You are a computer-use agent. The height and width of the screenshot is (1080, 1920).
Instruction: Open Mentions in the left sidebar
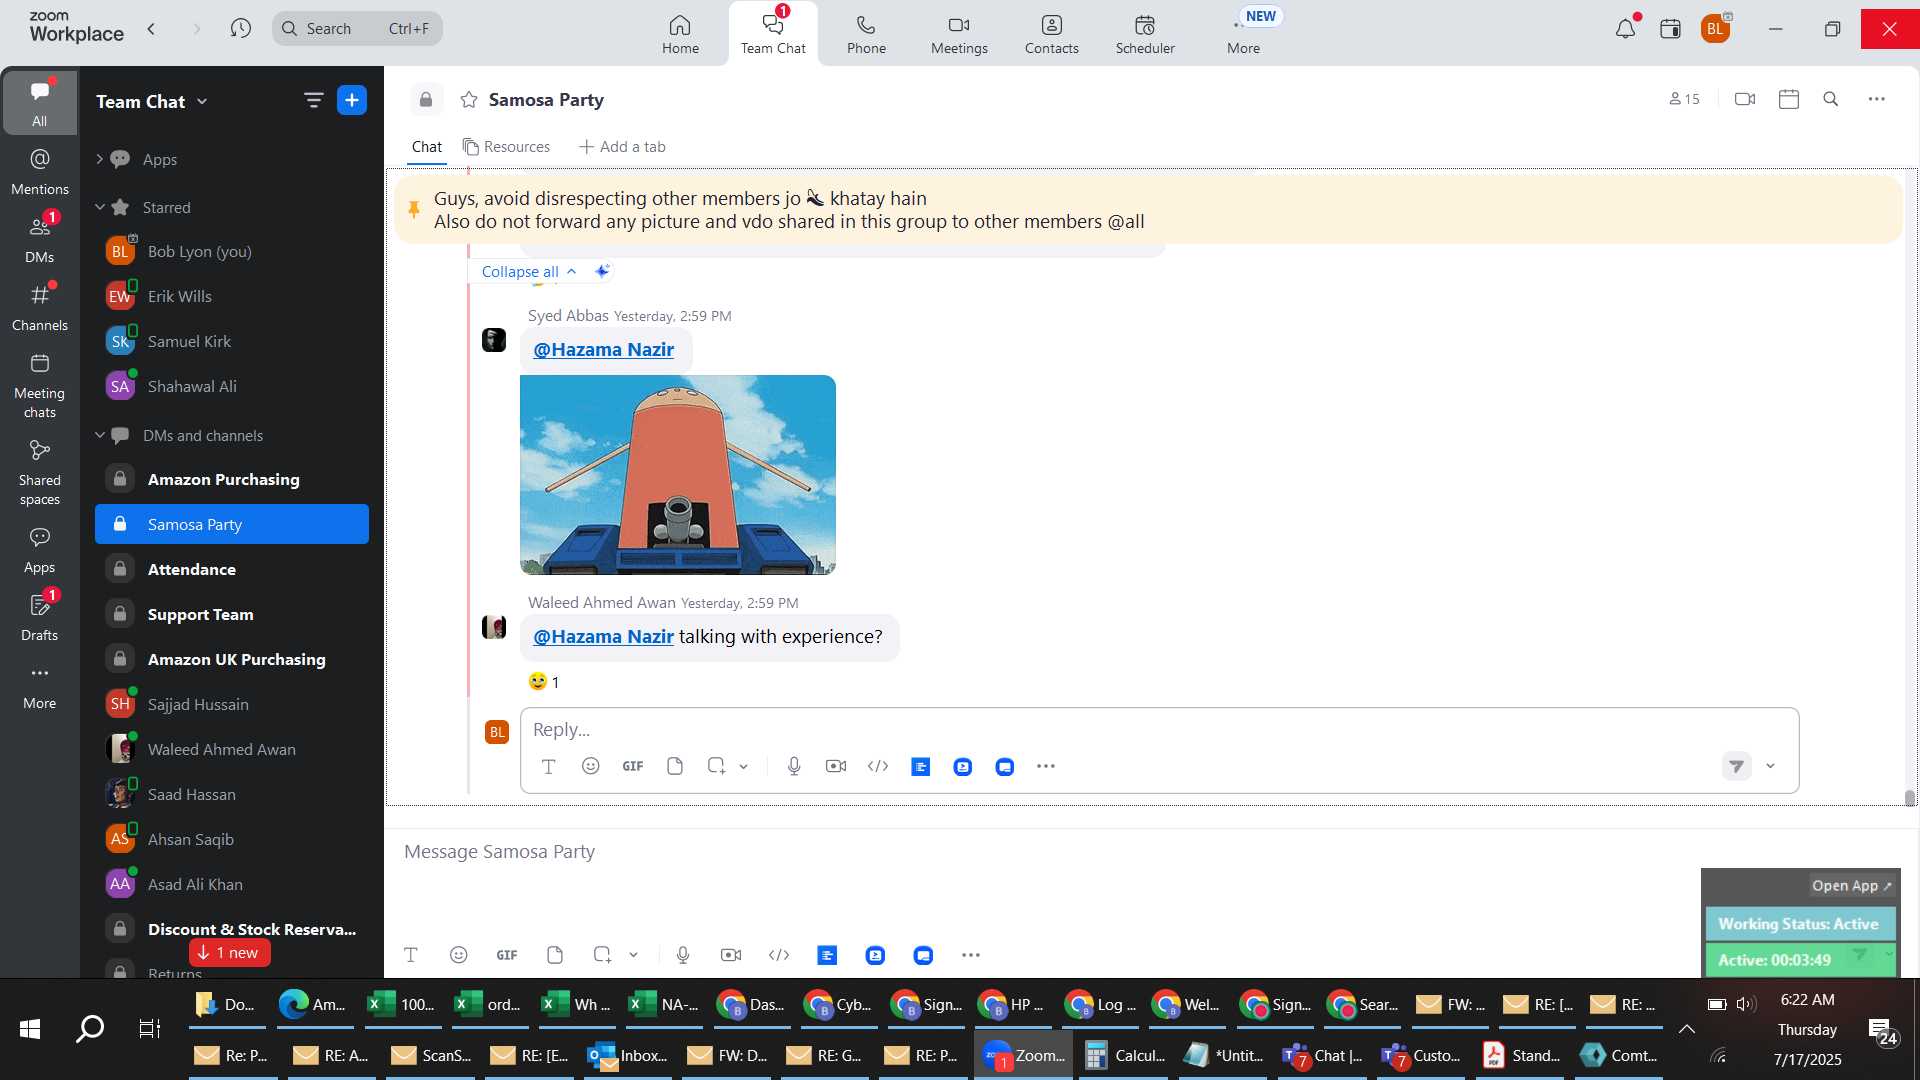click(40, 172)
